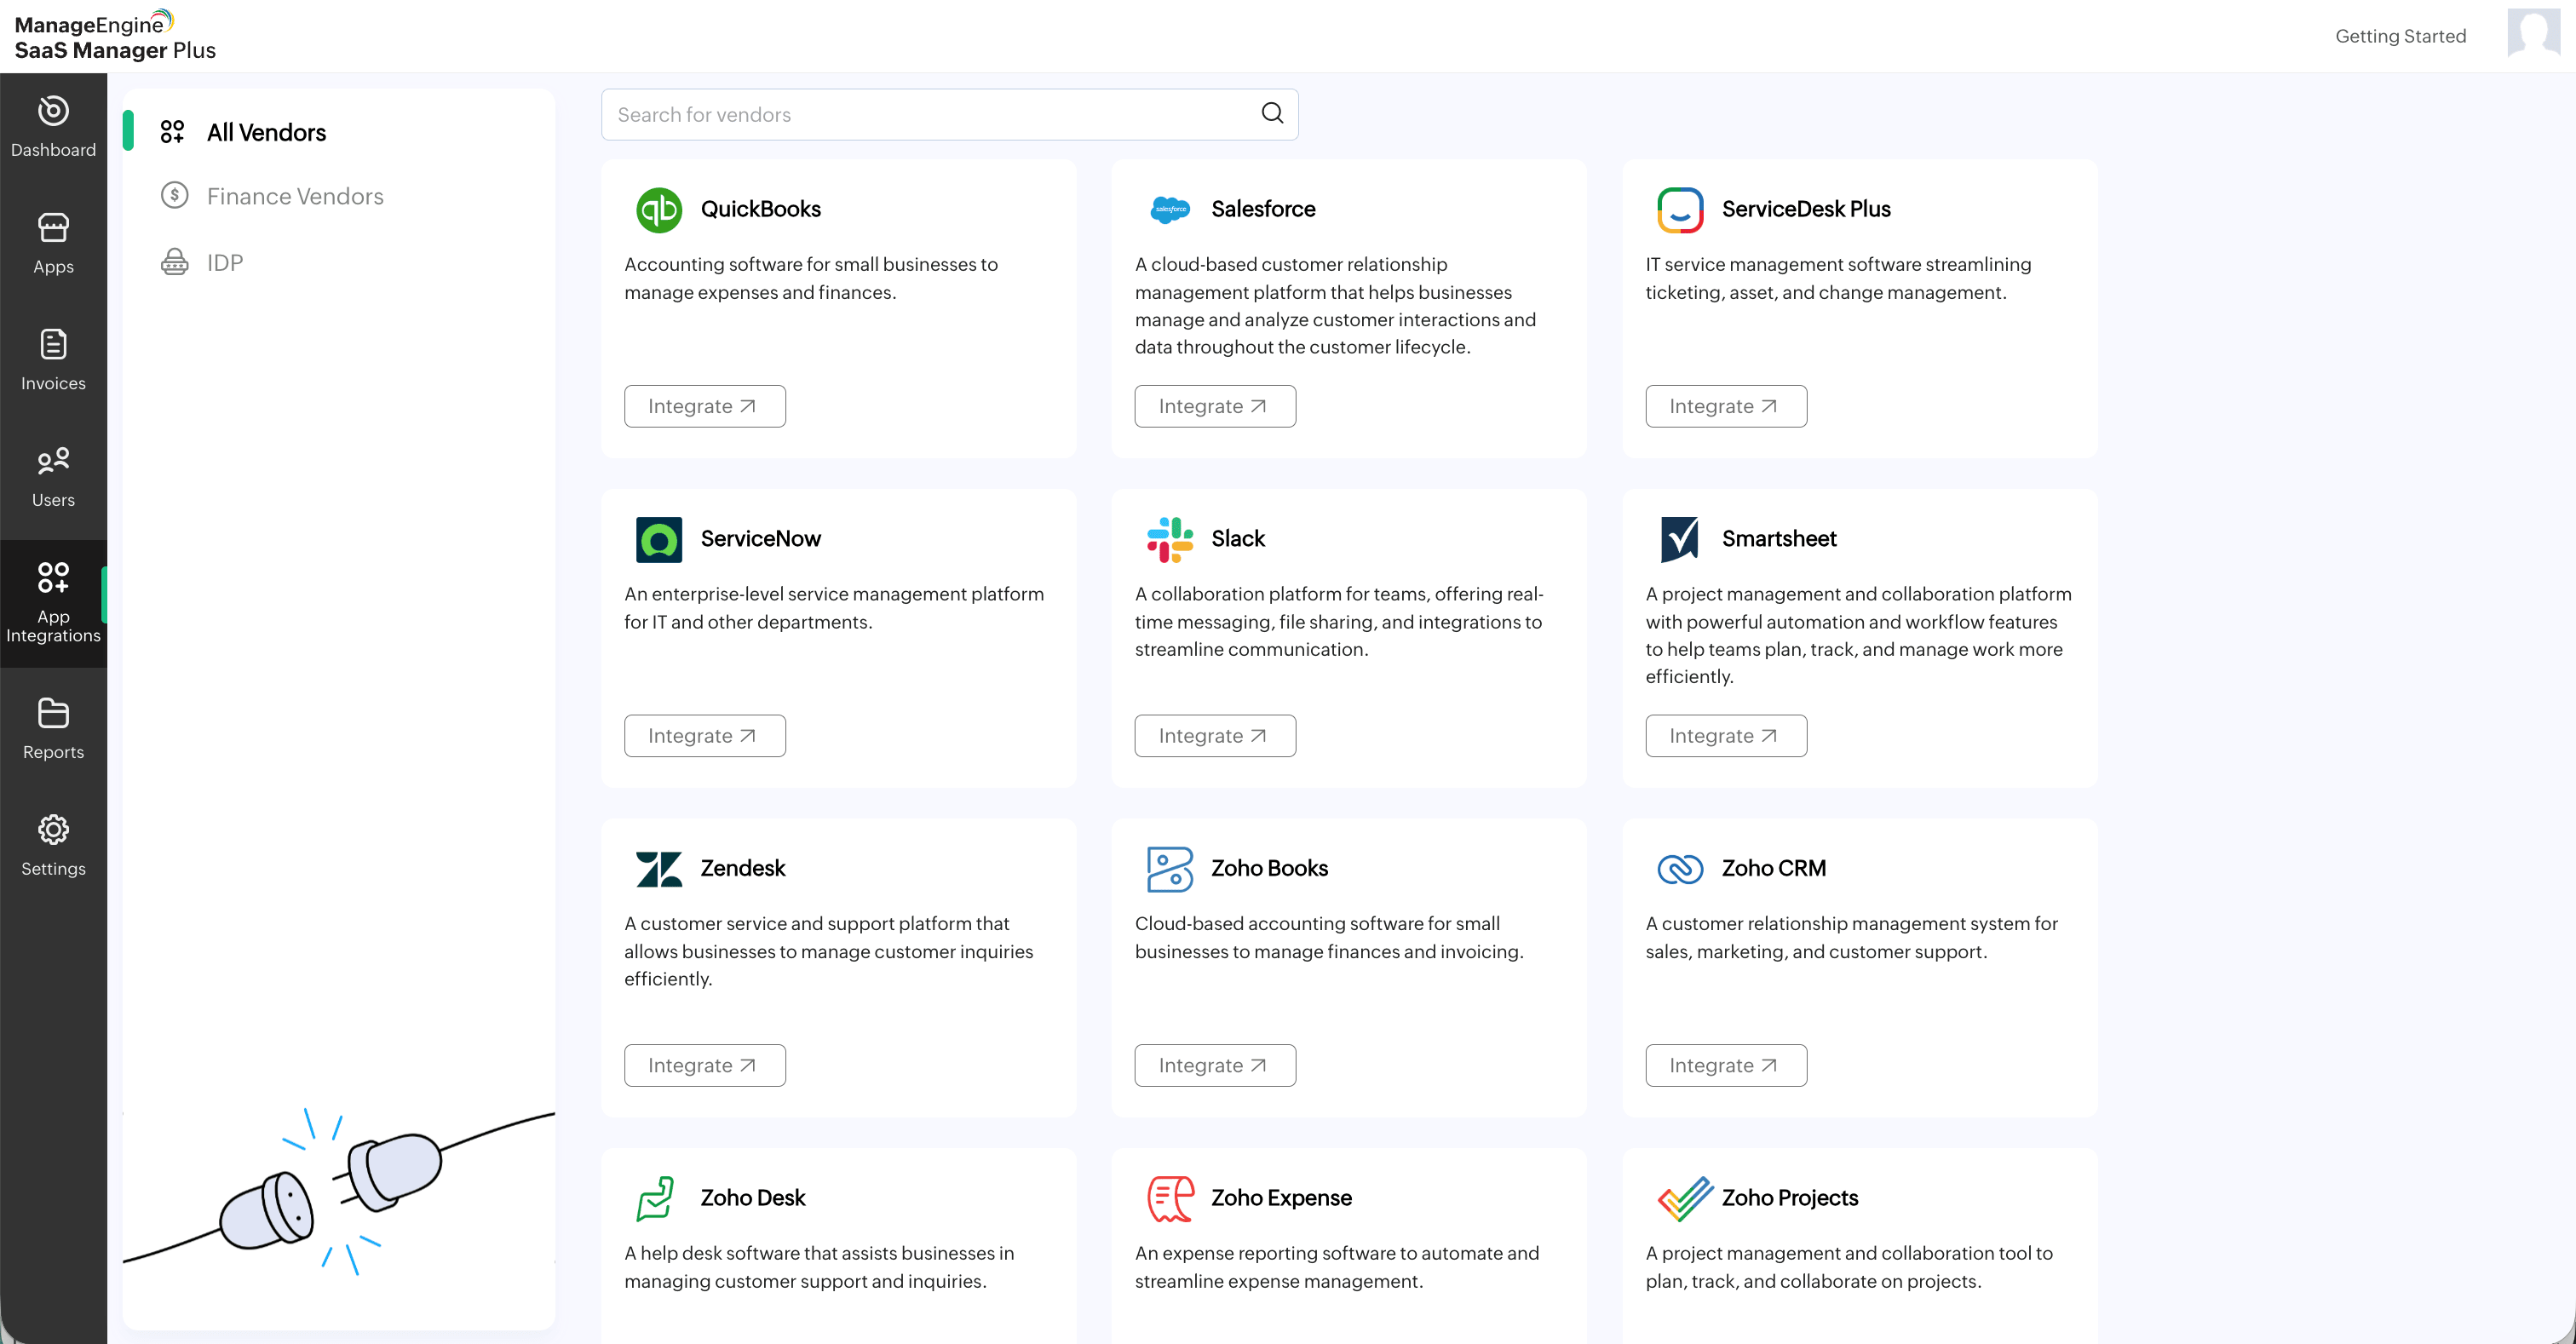Viewport: 2576px width, 1344px height.
Task: Integrate the QuickBooks vendor
Action: [x=704, y=406]
